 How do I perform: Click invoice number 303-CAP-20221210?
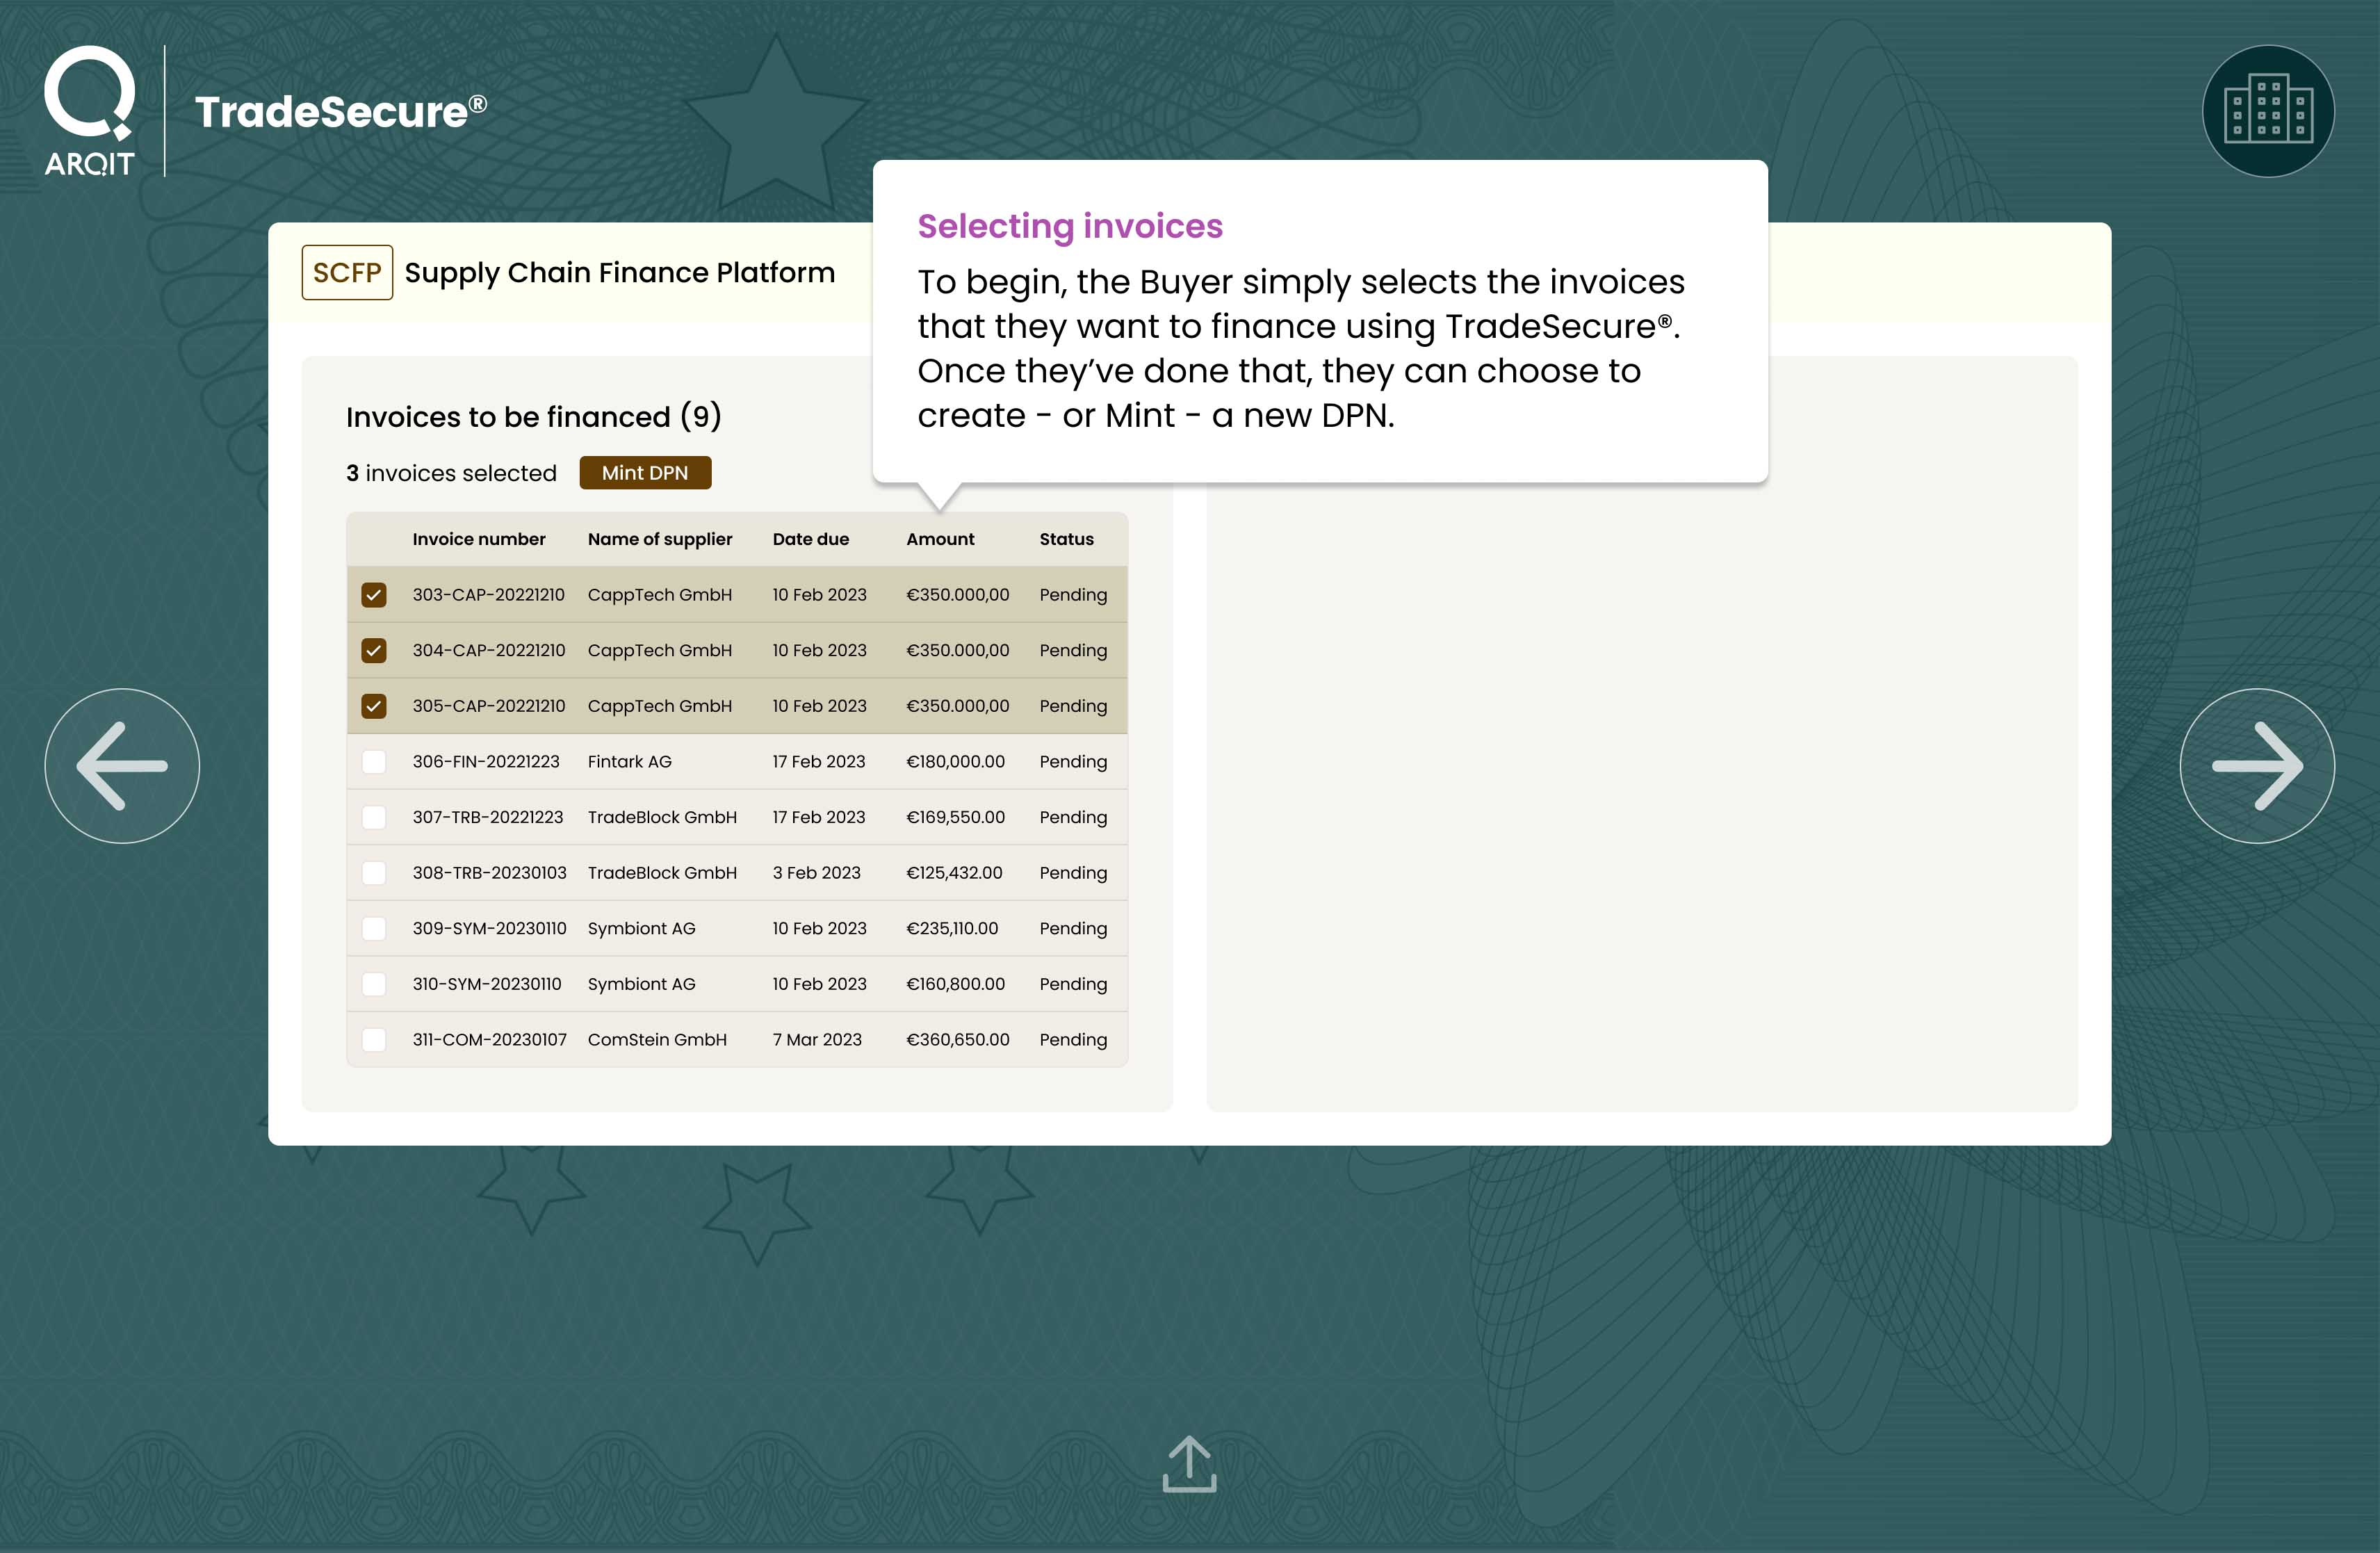click(489, 595)
